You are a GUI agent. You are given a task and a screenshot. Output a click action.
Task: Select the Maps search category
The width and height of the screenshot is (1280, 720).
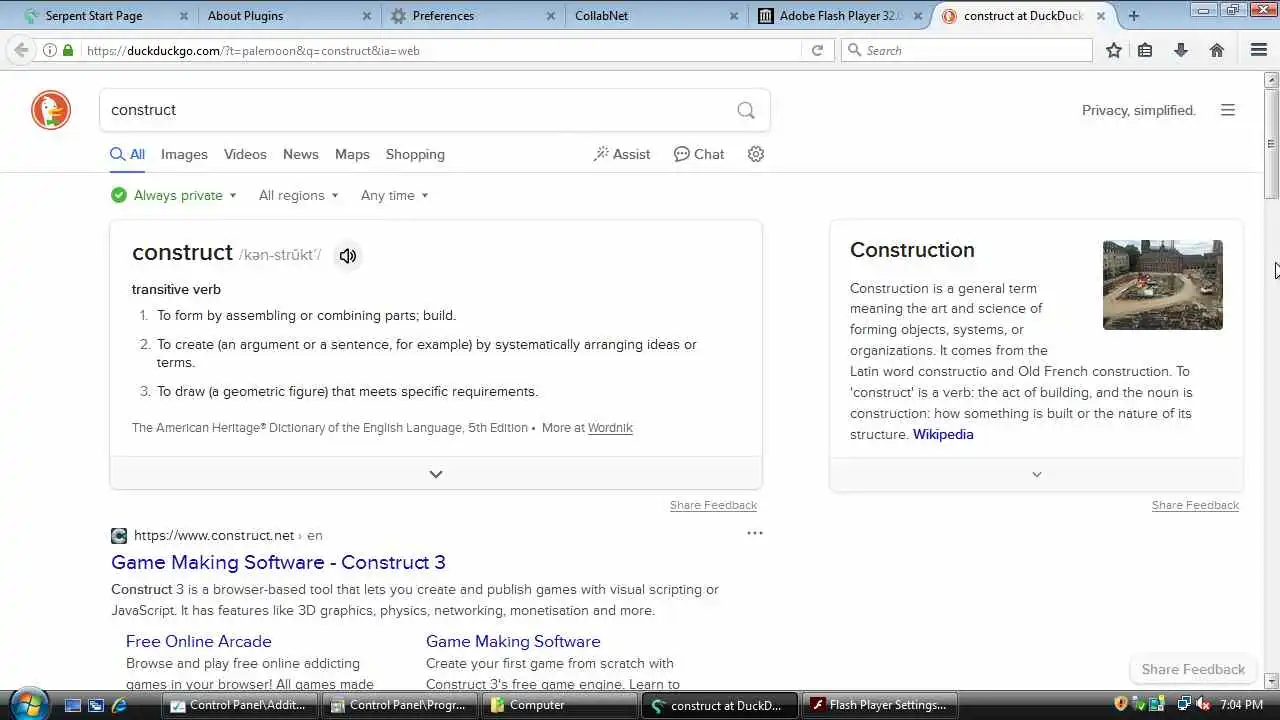[352, 154]
